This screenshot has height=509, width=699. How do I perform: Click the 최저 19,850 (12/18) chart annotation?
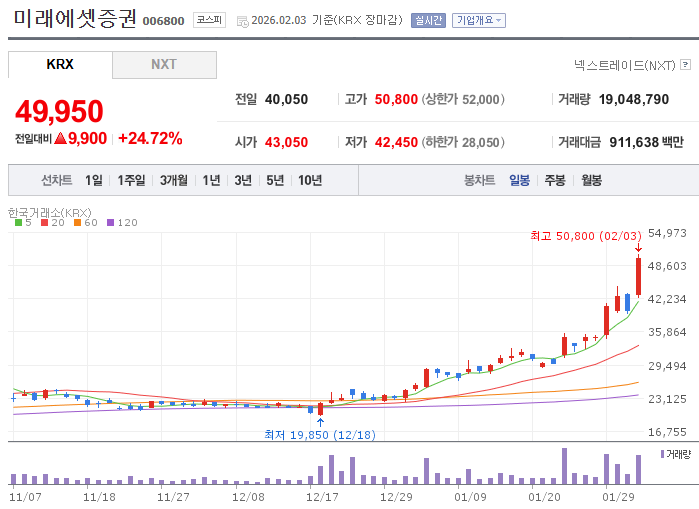click(320, 435)
